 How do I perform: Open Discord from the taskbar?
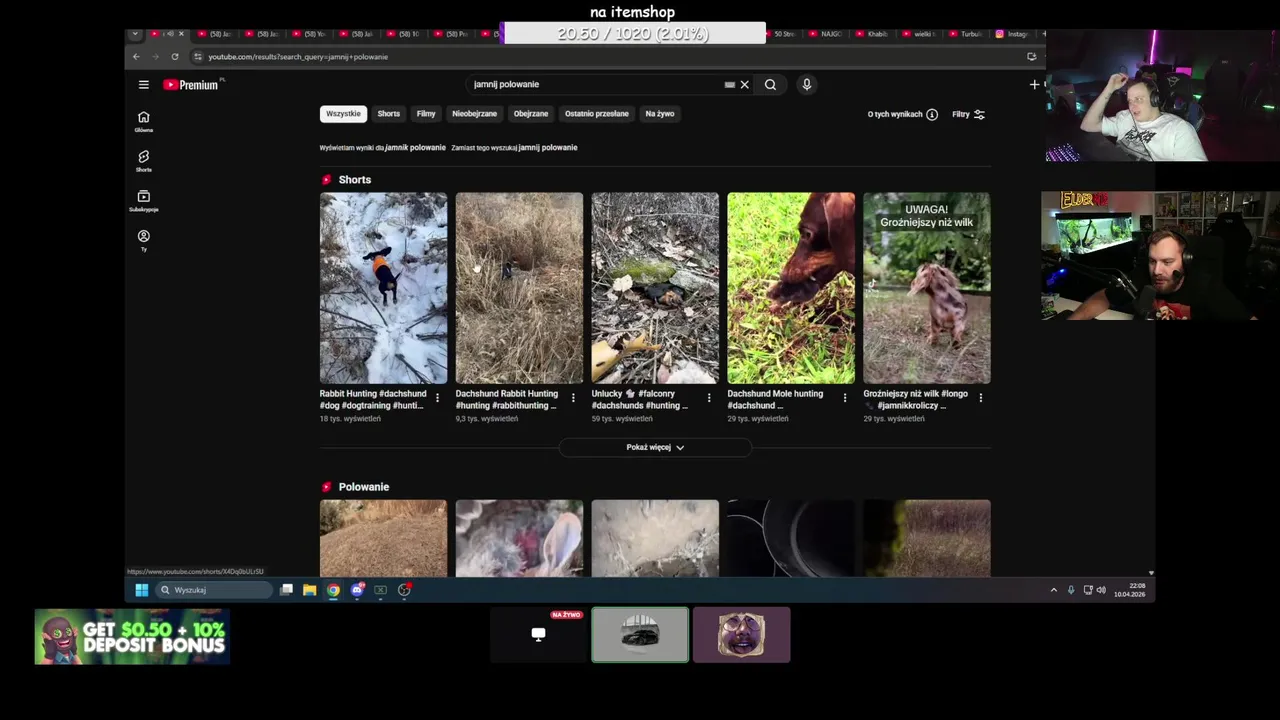[x=357, y=590]
